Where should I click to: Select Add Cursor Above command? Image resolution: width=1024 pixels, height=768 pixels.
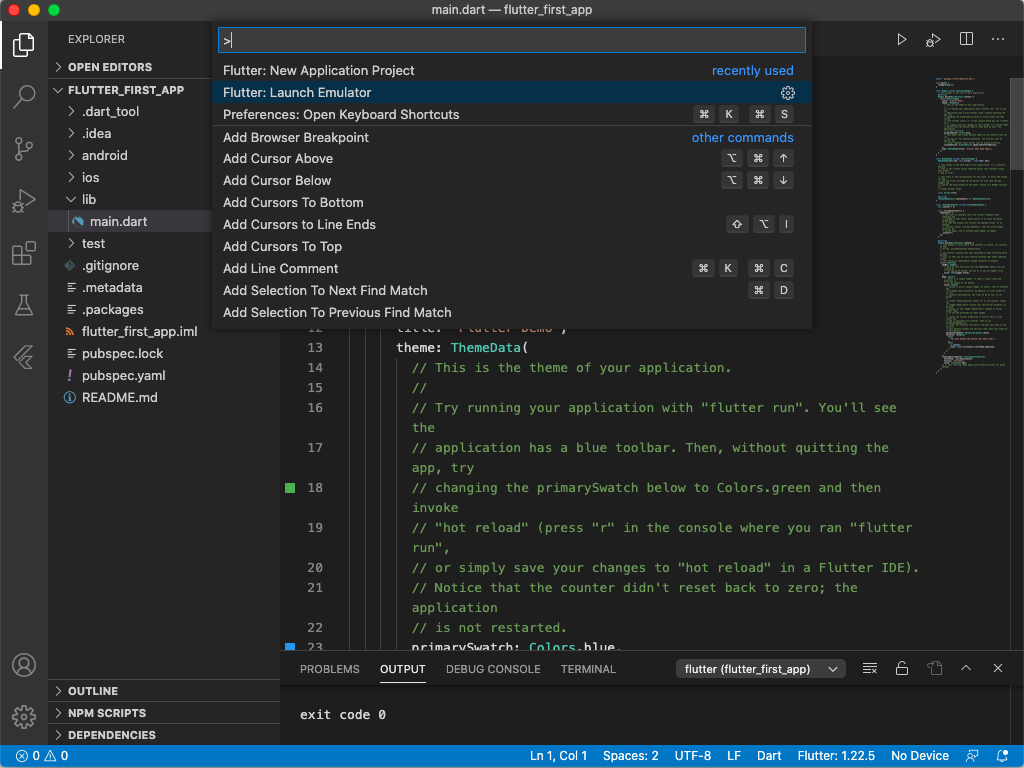[x=512, y=159]
